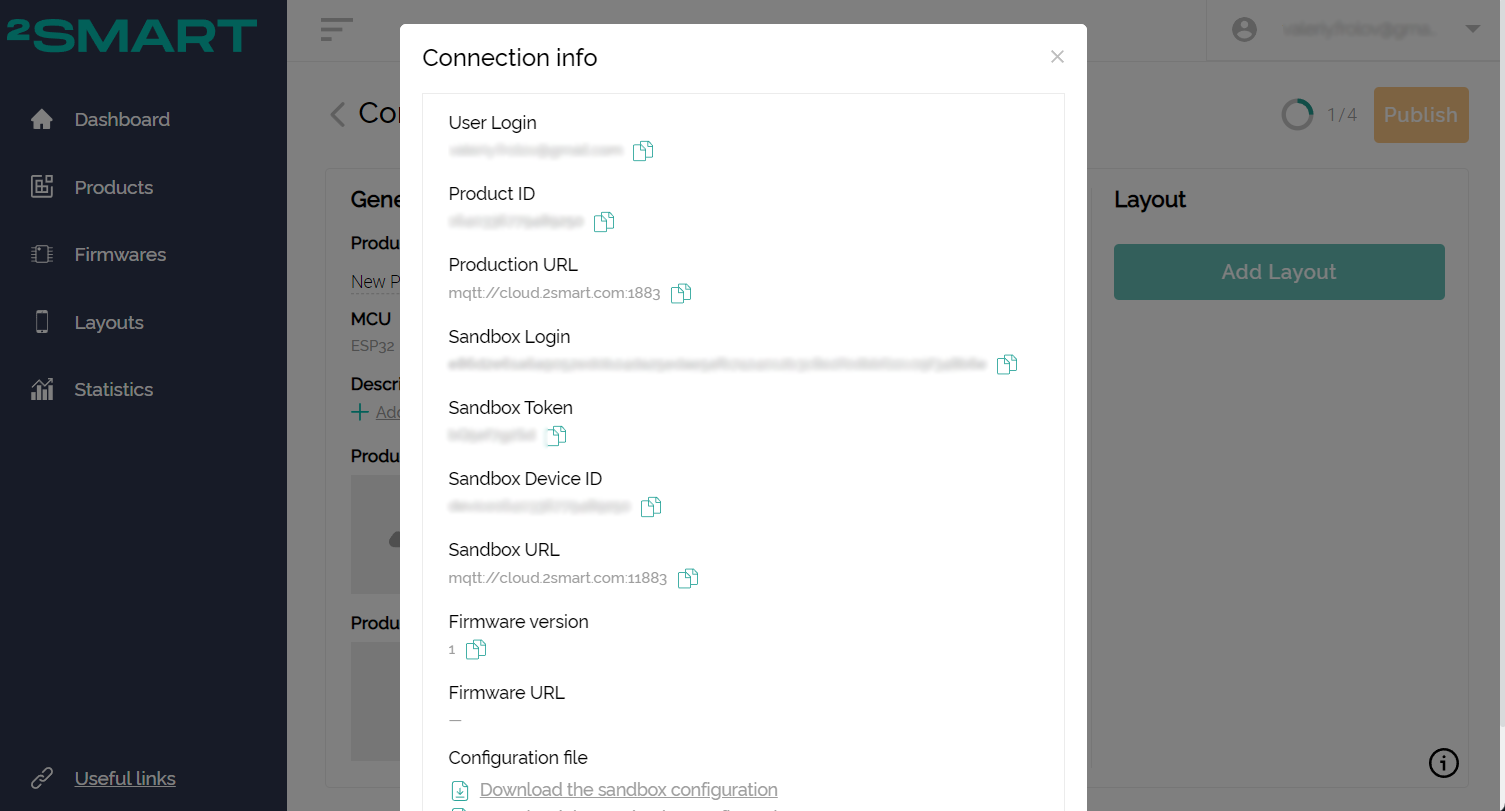The image size is (1505, 811).
Task: Close the Connection info dialog
Action: tap(1057, 57)
